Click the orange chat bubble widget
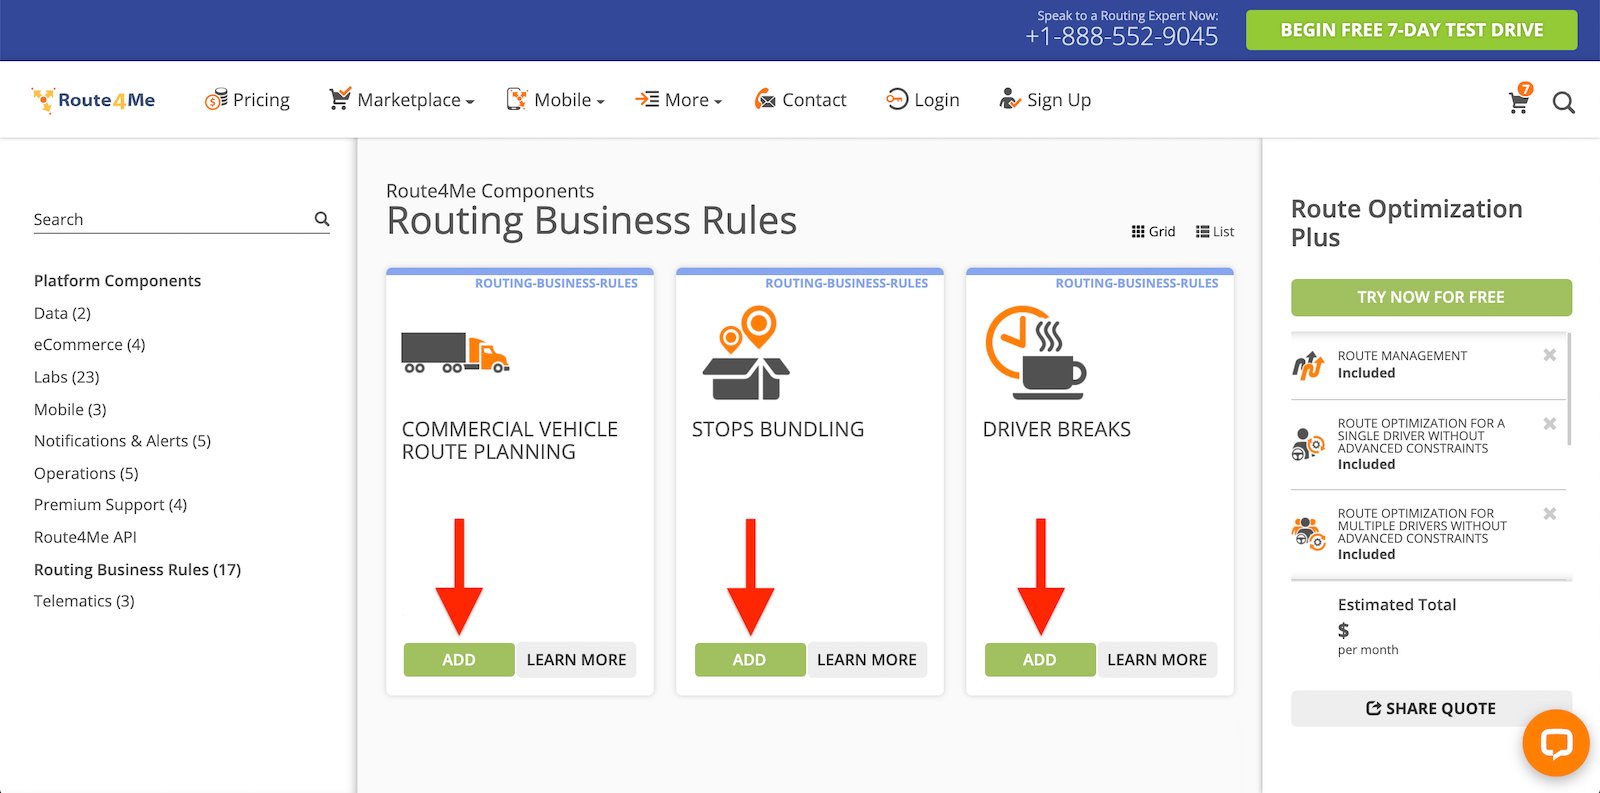Screen dimensions: 1600x793 [x=1555, y=743]
